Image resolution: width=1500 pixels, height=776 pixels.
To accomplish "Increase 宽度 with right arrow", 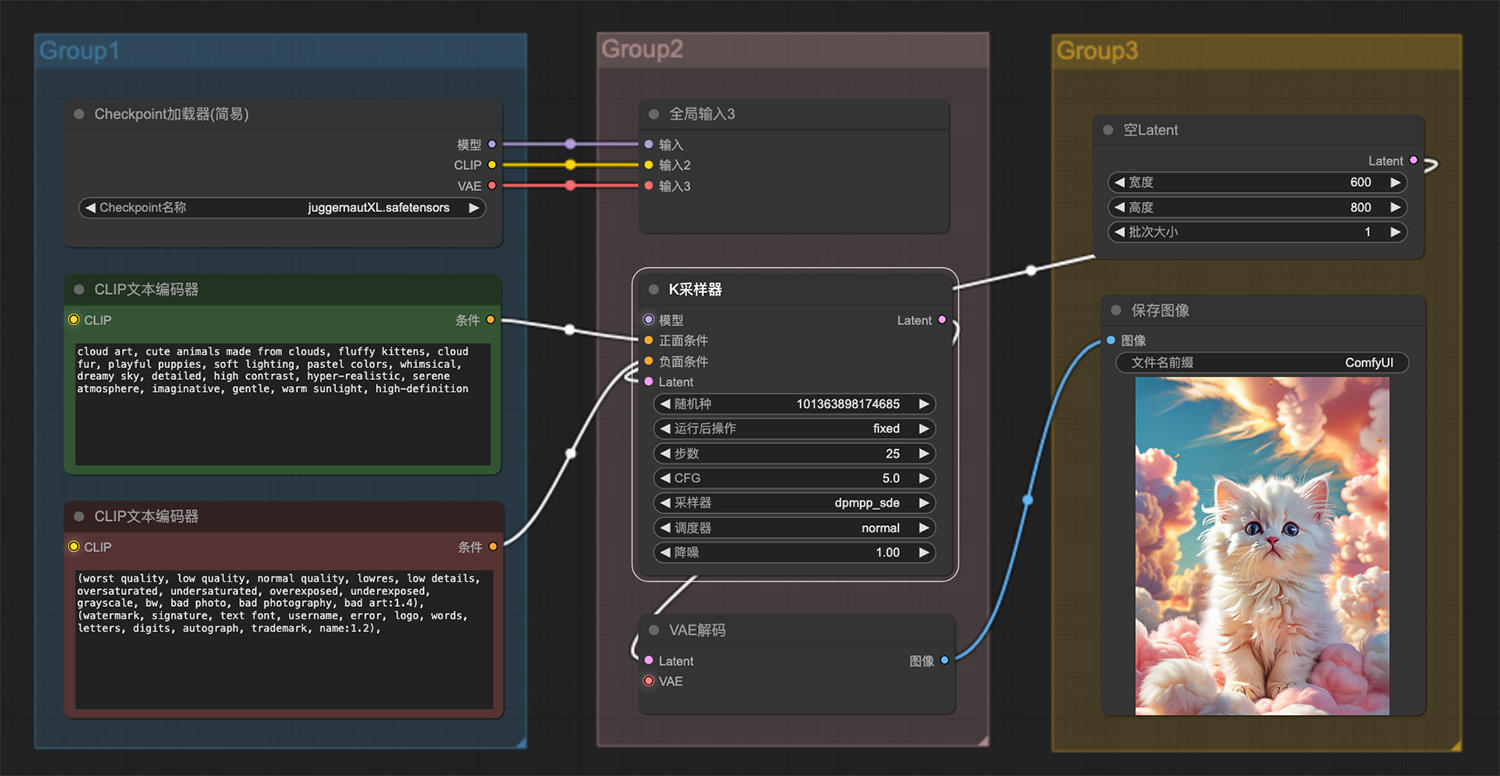I will [1395, 182].
